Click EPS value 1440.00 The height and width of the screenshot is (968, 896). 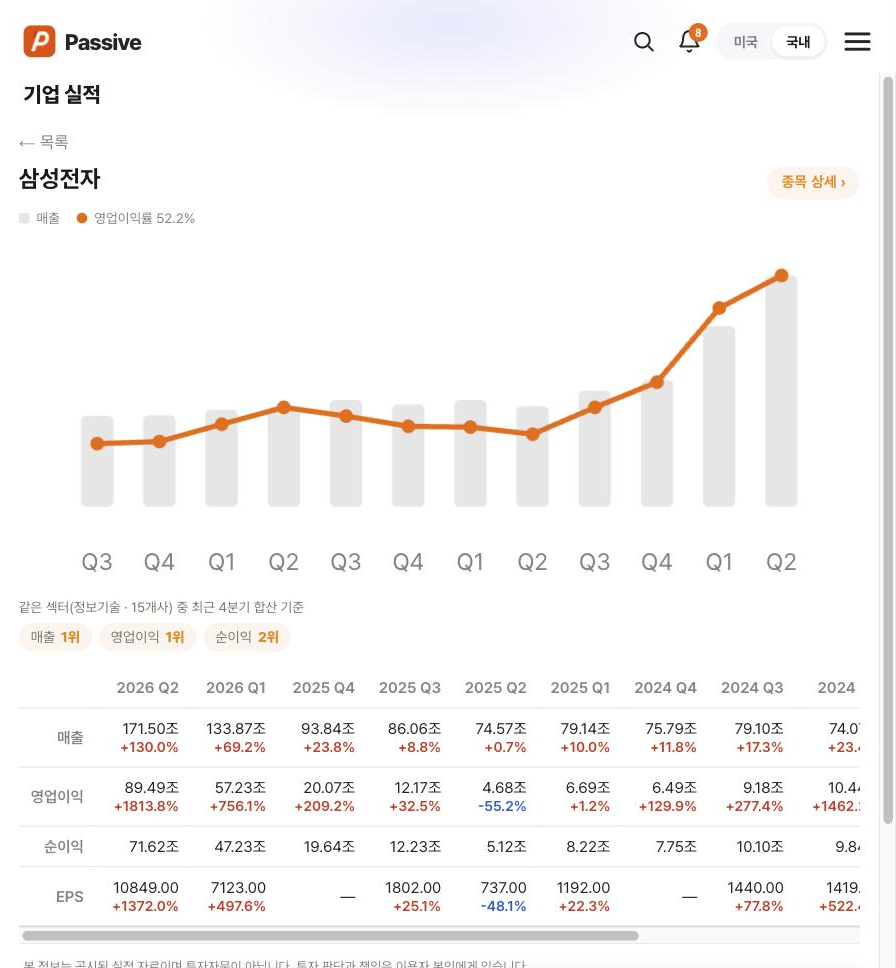pos(755,888)
